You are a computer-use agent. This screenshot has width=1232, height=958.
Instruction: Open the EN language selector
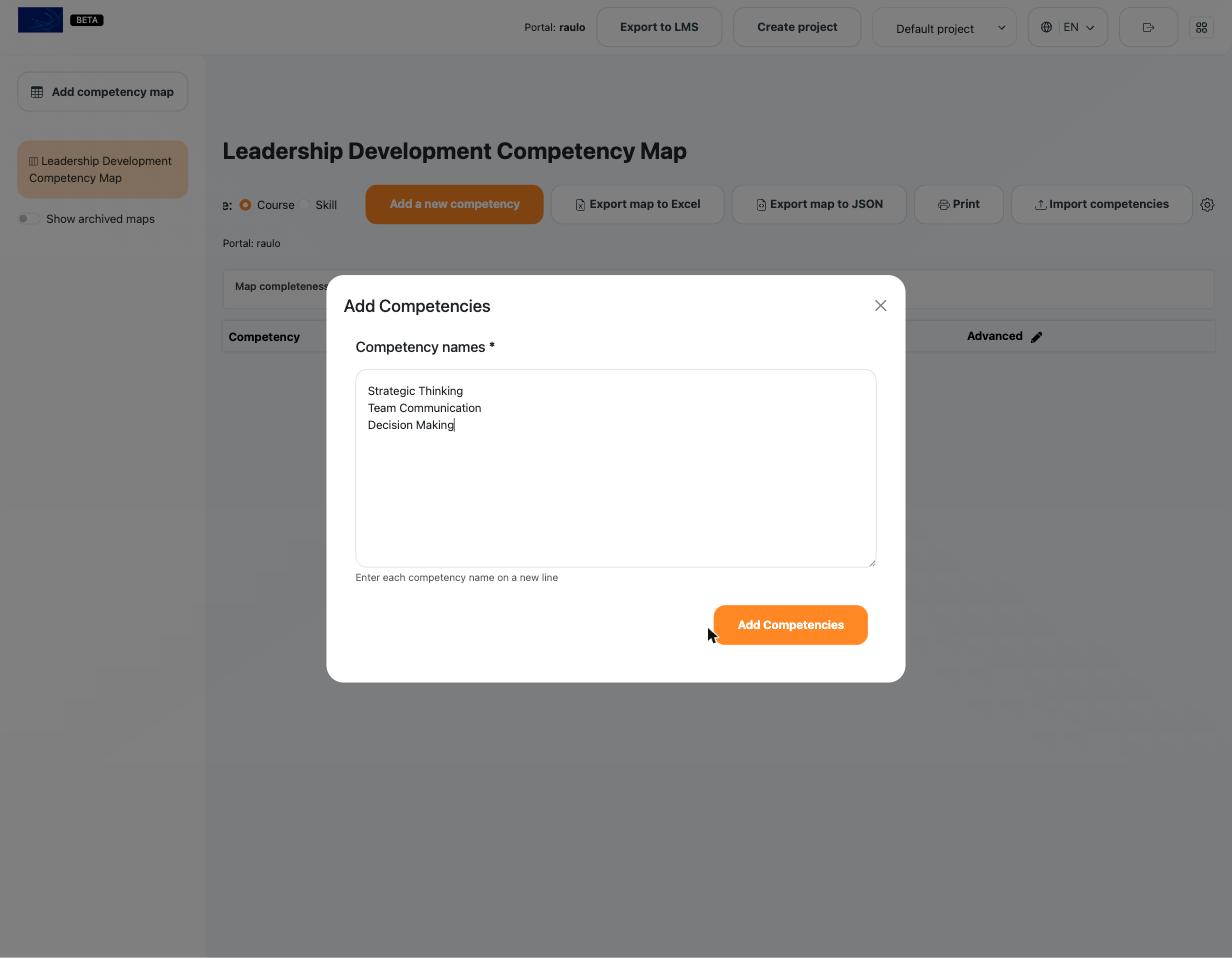(1067, 28)
